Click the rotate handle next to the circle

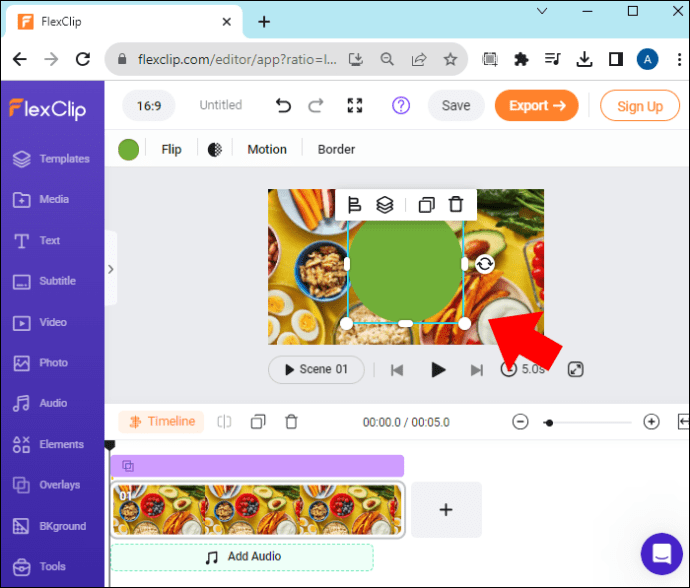click(484, 264)
